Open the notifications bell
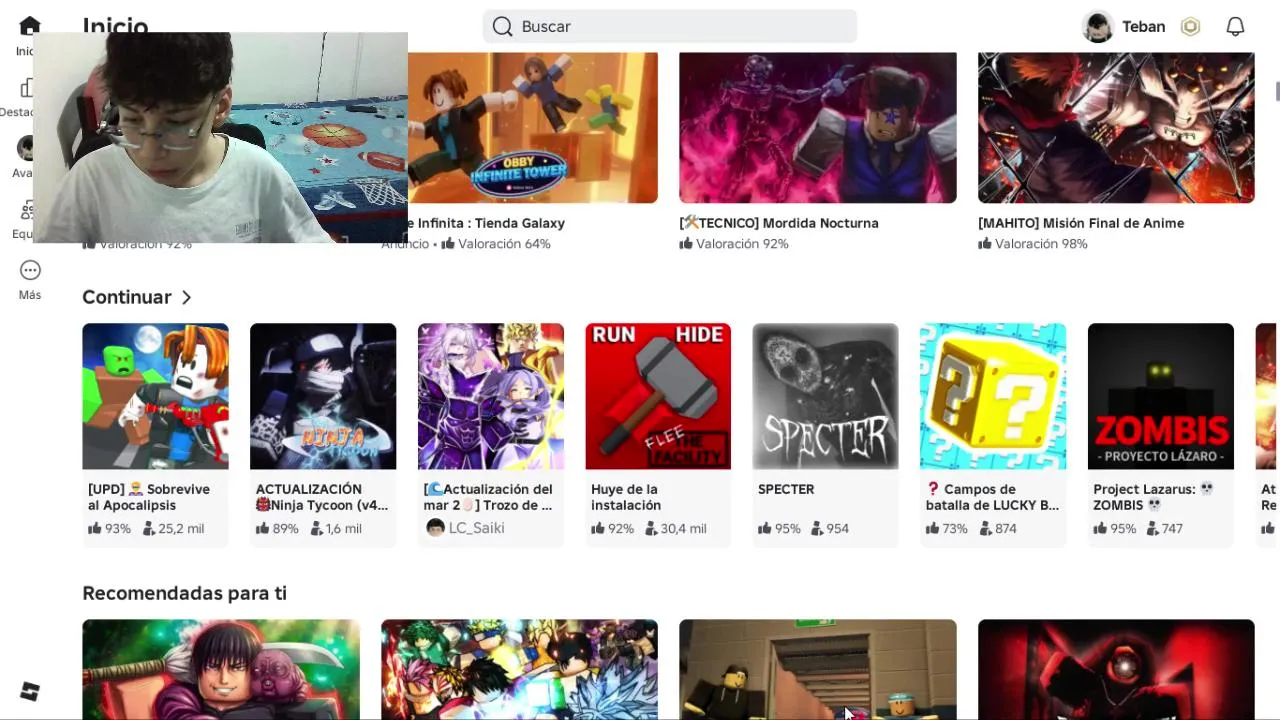Image resolution: width=1280 pixels, height=720 pixels. [1235, 27]
